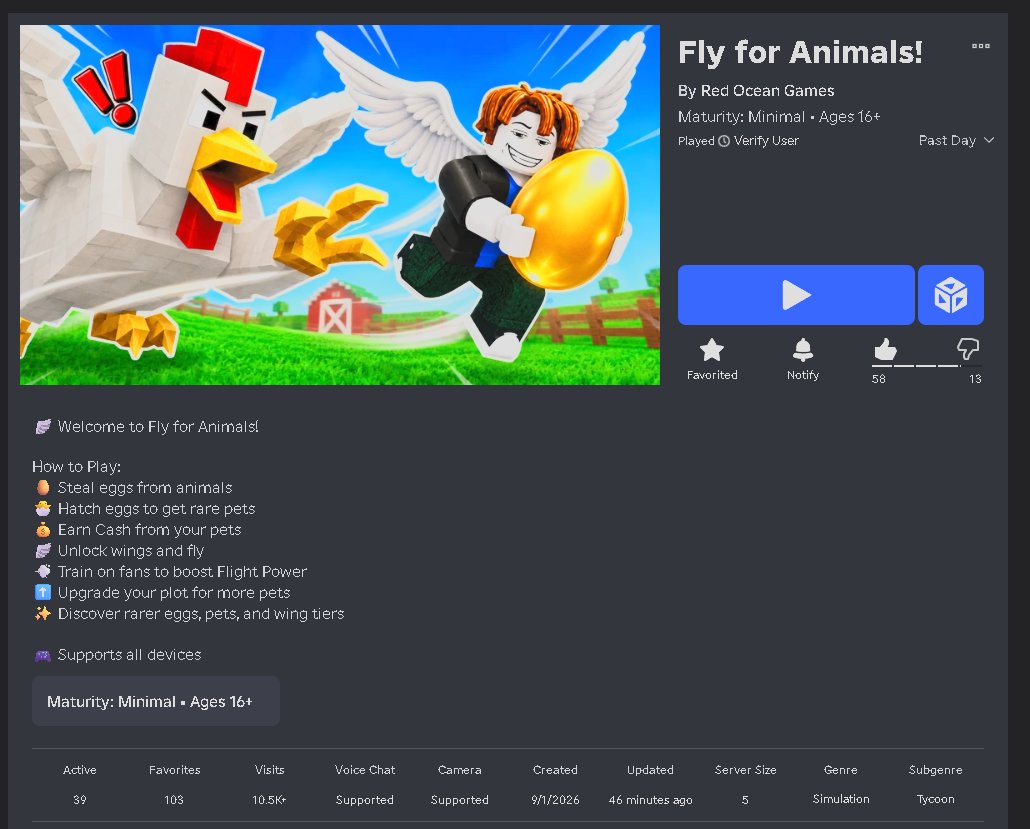Click the Created date 9/1/2026
The image size is (1030, 829).
pyautogui.click(x=555, y=799)
